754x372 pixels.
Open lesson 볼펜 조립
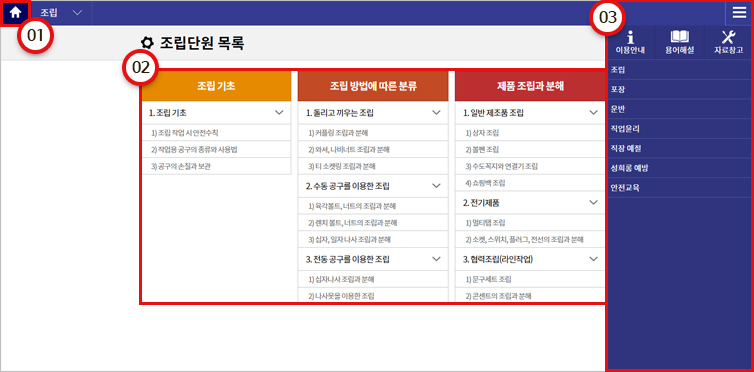530,149
